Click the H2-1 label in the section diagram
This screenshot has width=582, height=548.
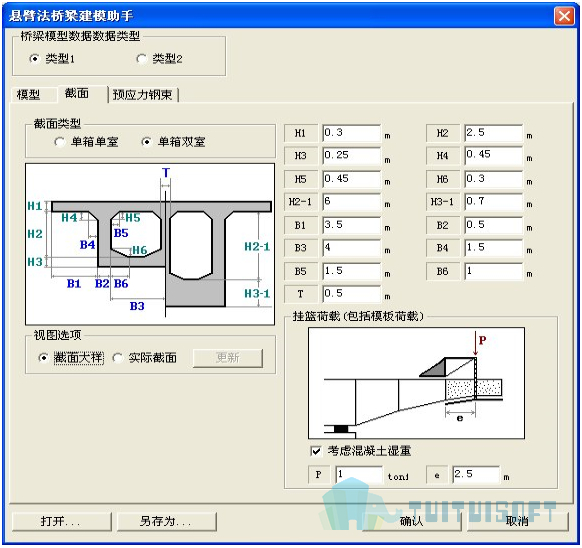click(x=257, y=247)
